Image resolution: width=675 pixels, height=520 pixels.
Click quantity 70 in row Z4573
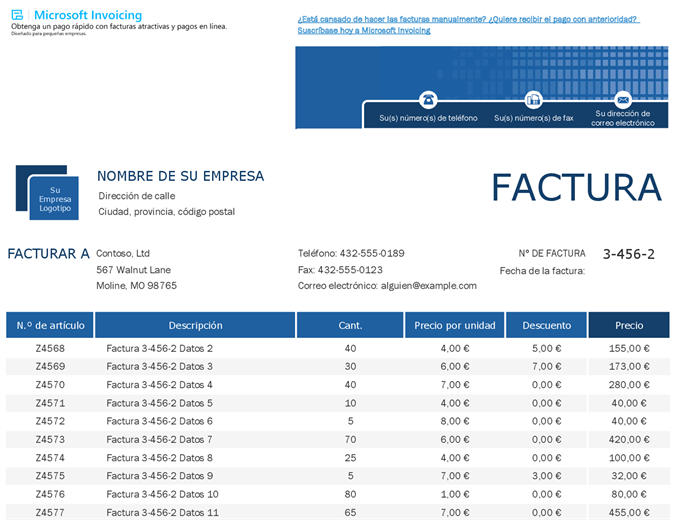pos(350,440)
